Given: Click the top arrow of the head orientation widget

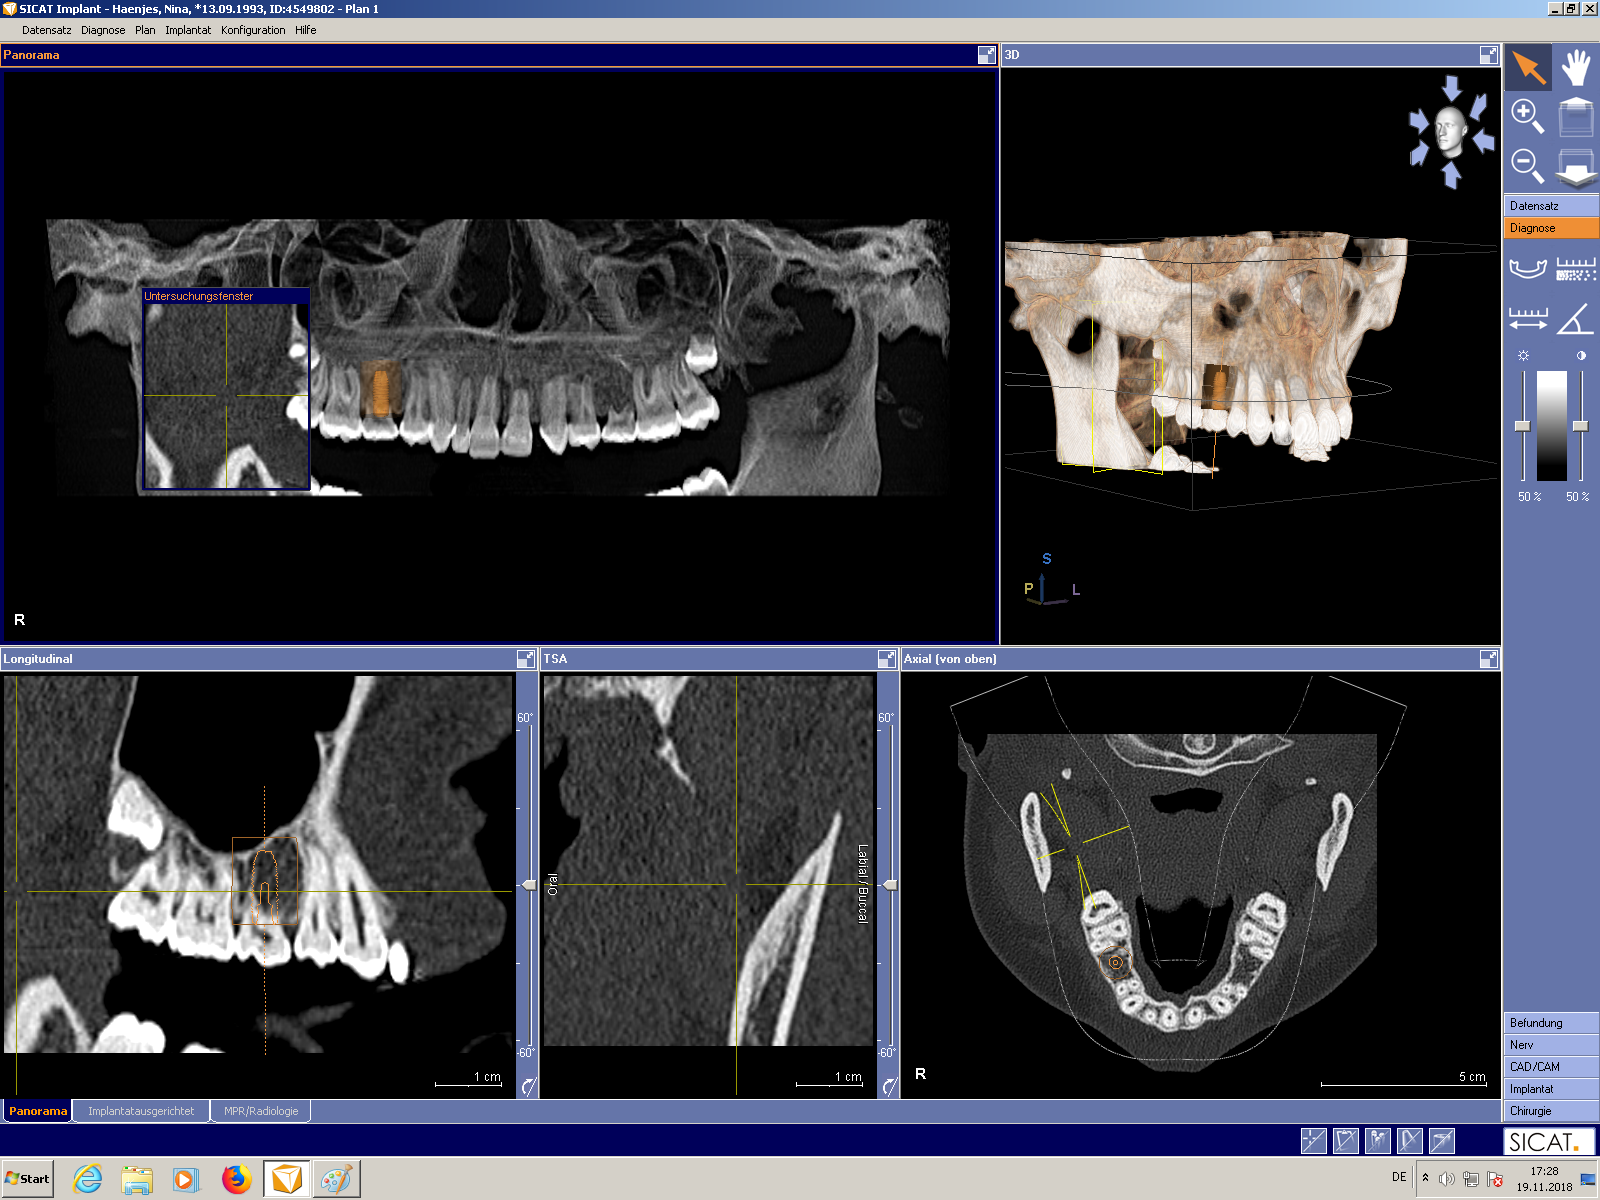Looking at the screenshot, I should [x=1452, y=87].
